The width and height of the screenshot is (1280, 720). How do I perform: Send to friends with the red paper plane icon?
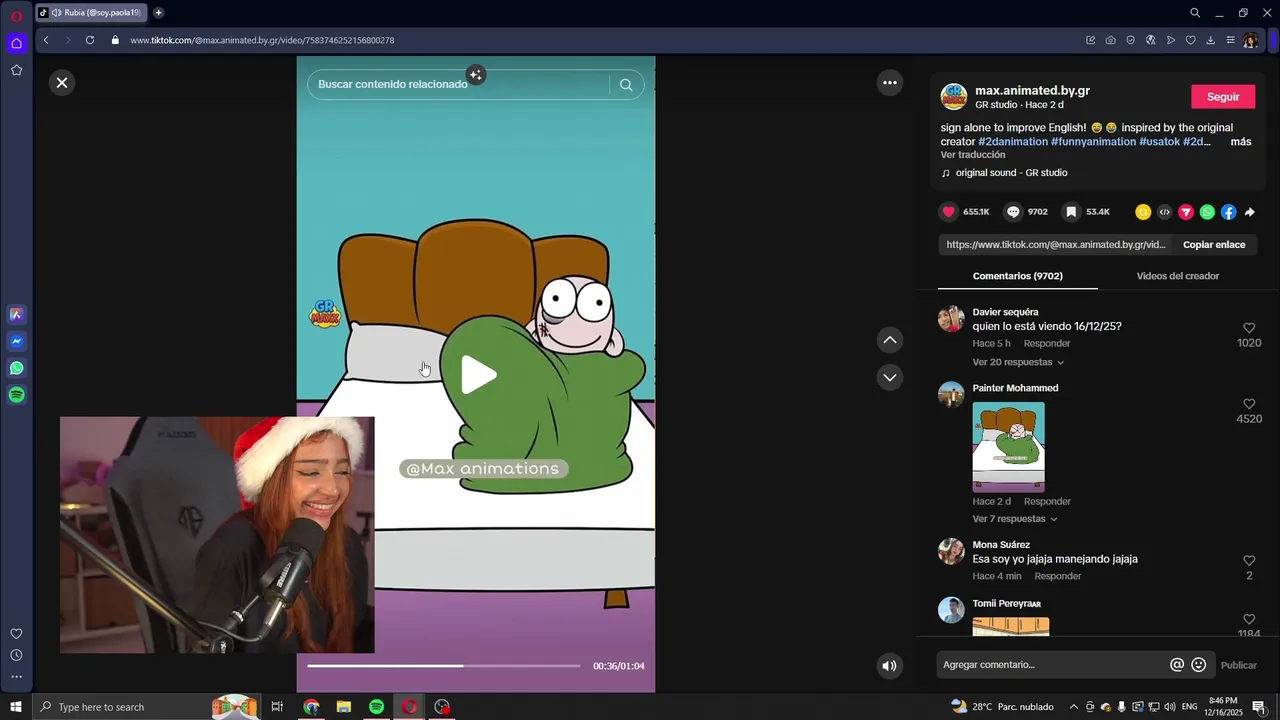tap(1186, 212)
